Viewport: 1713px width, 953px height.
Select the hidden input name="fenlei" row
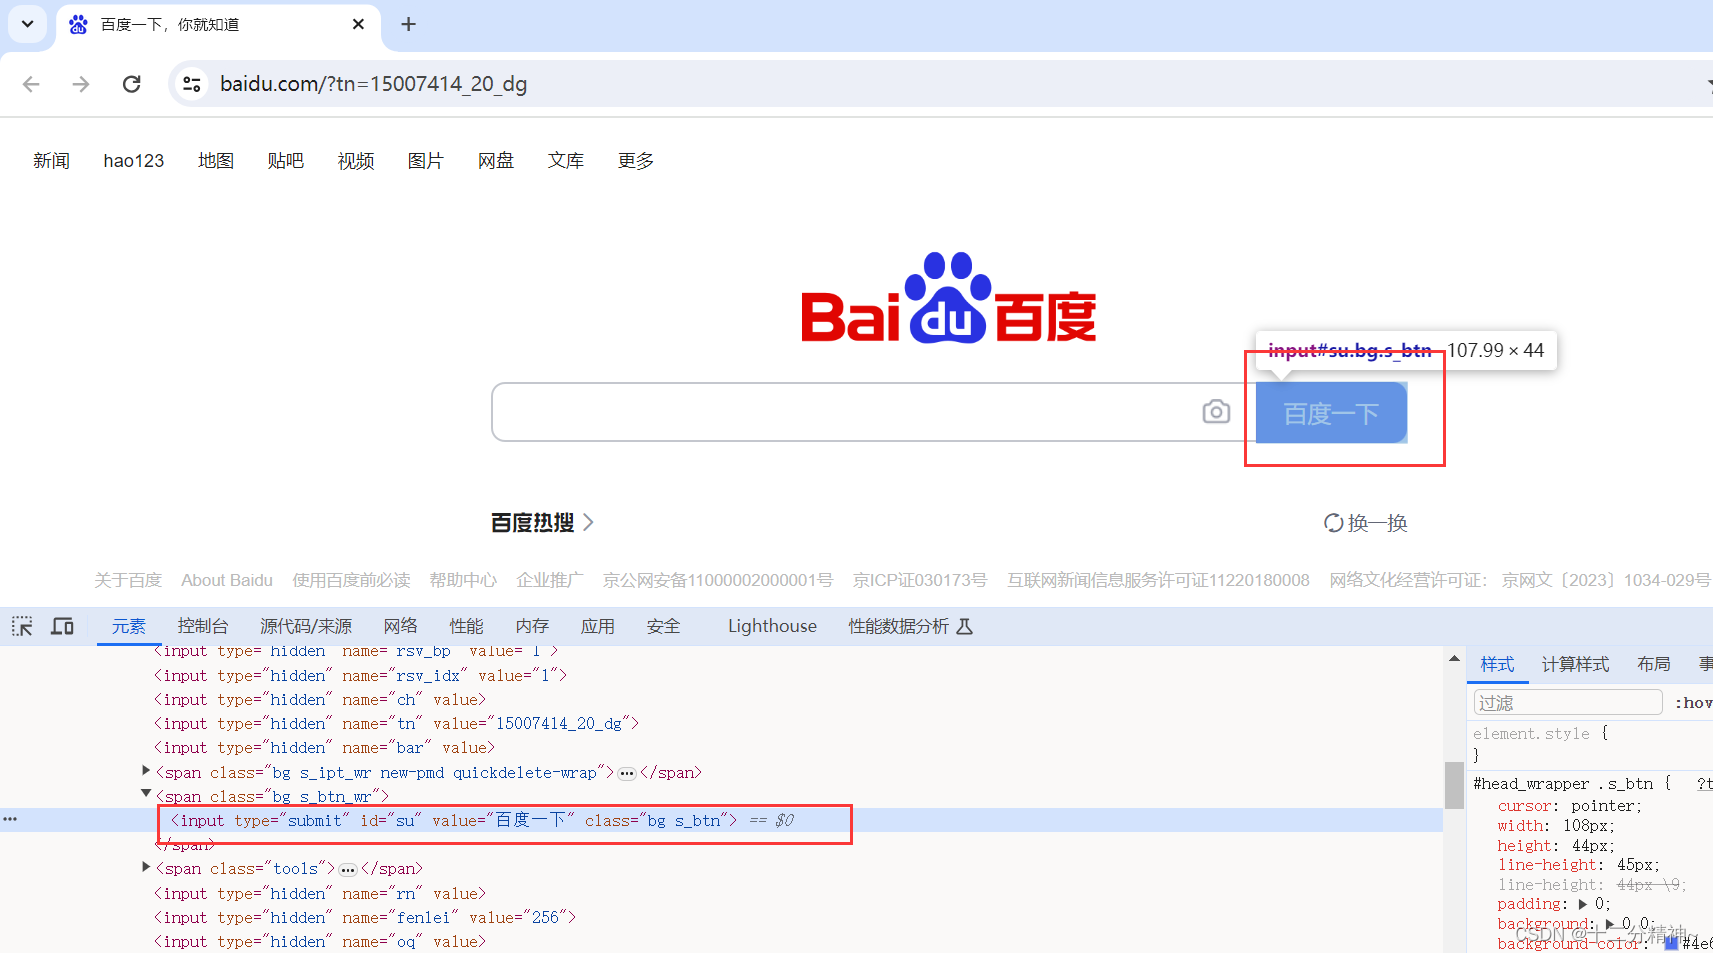tap(365, 917)
